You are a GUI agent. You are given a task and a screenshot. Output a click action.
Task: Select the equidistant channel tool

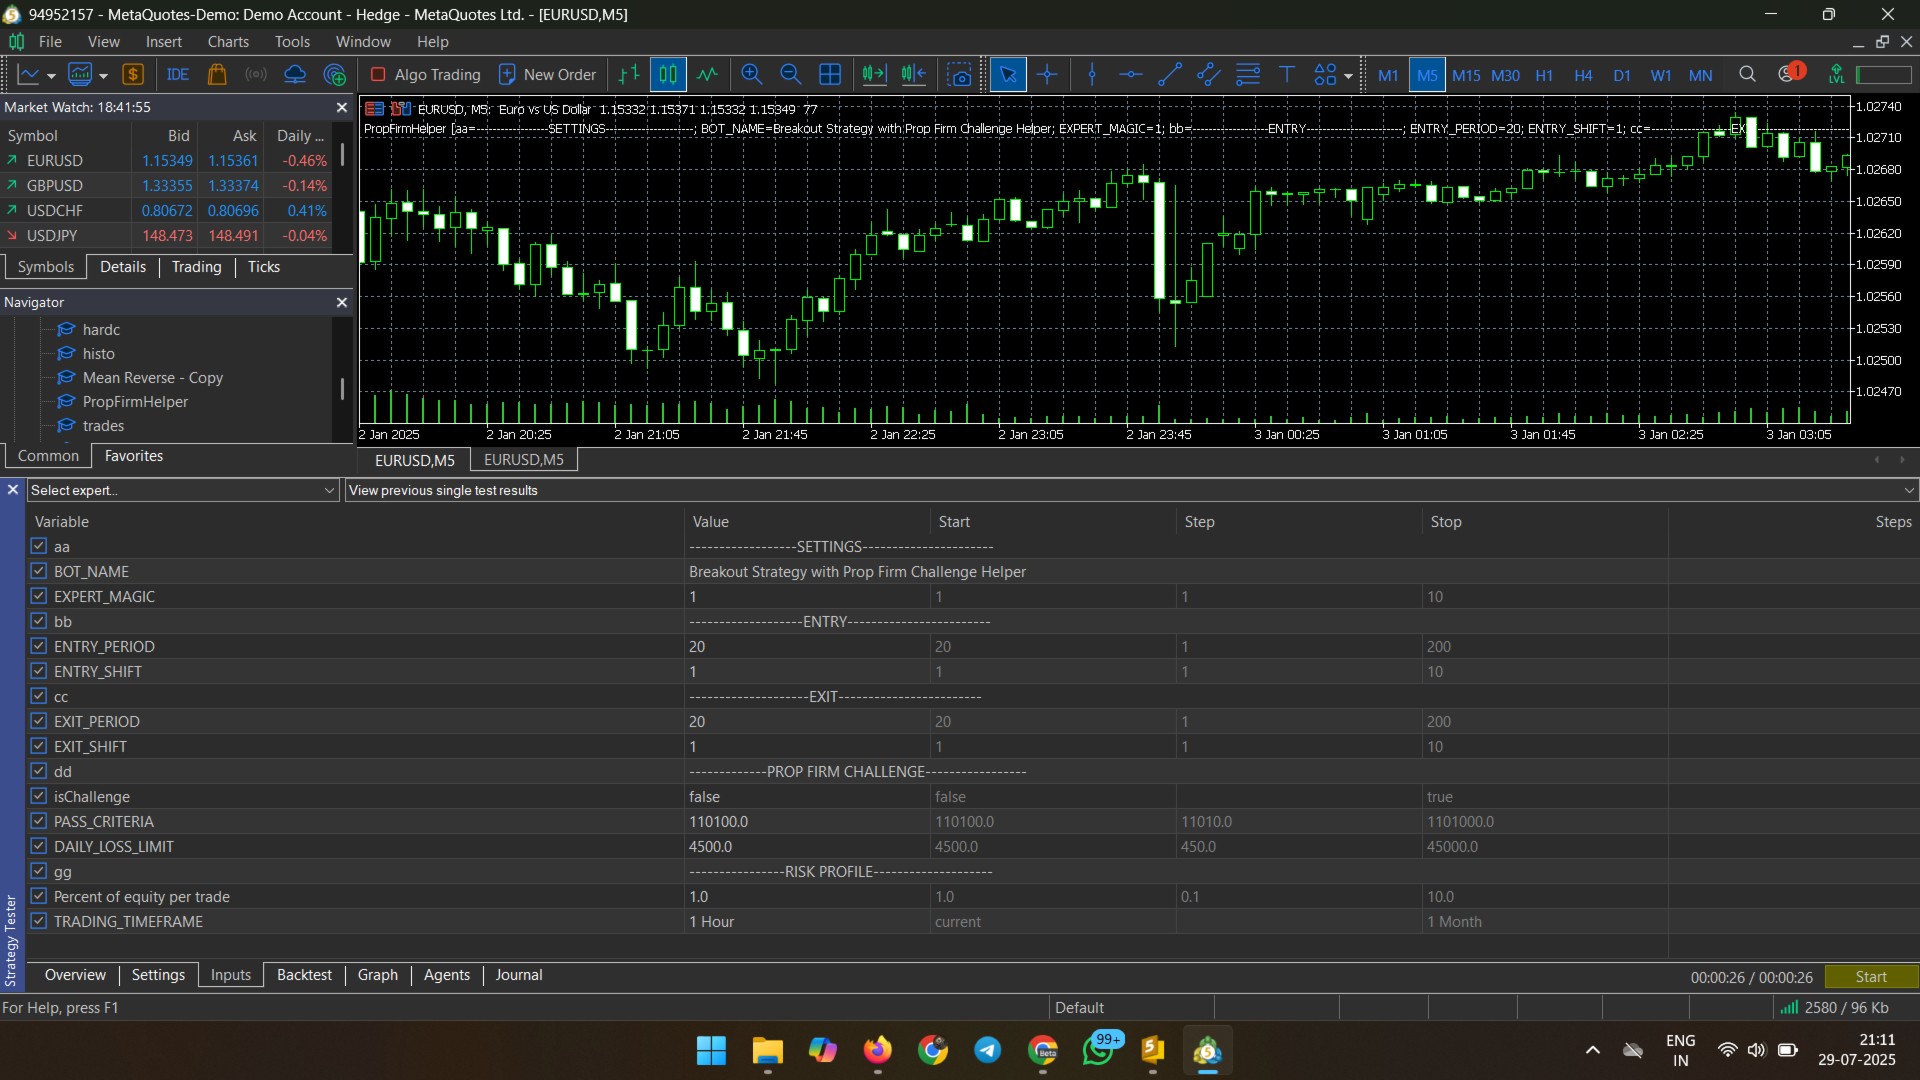coord(1209,75)
